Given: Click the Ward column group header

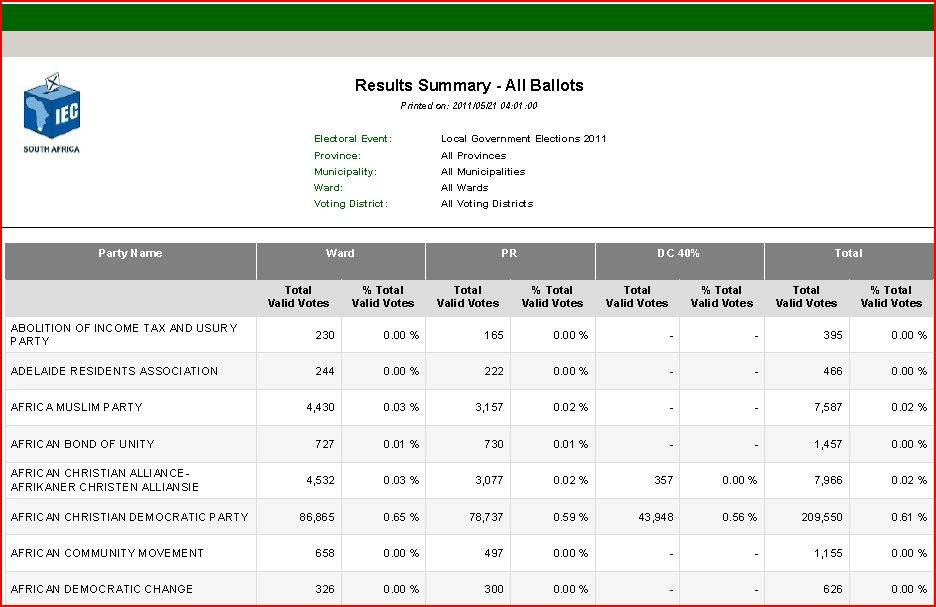Looking at the screenshot, I should pos(340,254).
